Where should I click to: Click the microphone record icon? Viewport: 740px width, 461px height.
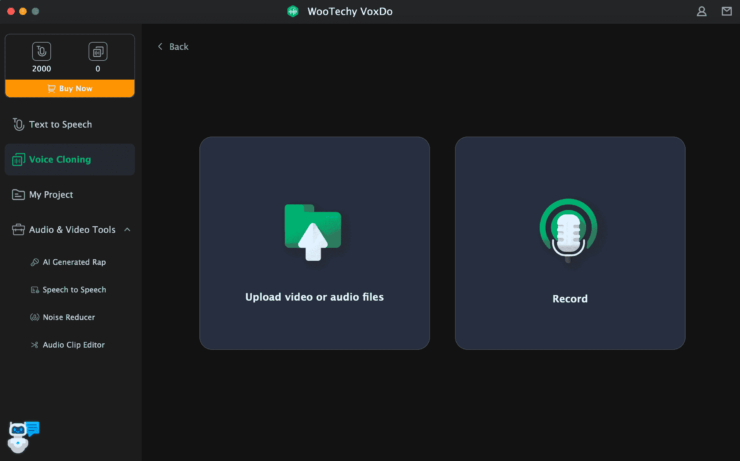click(x=569, y=232)
